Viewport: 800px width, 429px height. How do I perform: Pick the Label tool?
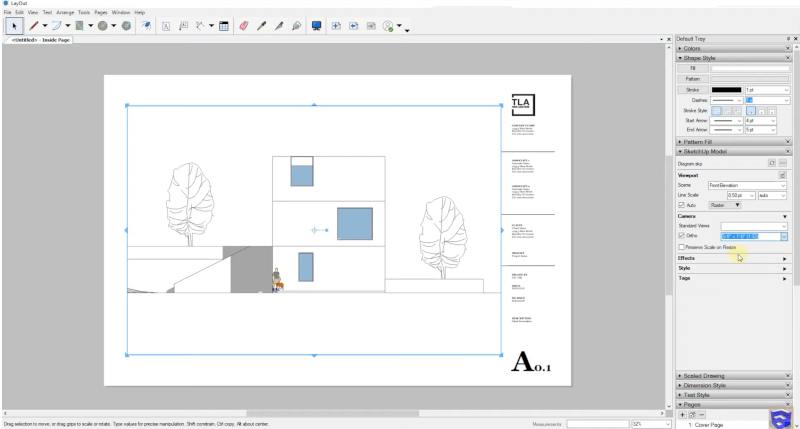[183, 26]
